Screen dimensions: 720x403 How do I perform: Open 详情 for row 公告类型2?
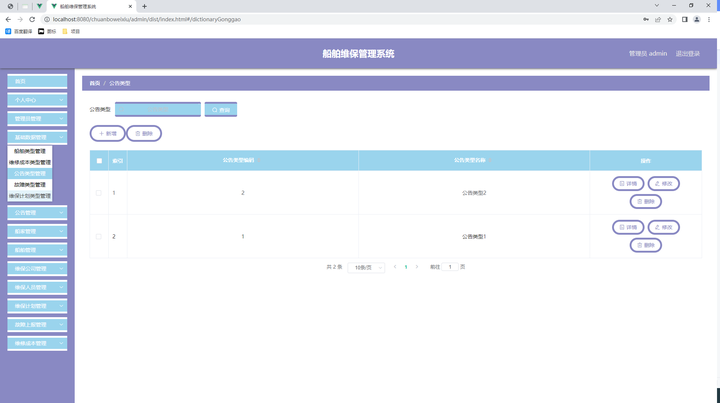coord(628,184)
